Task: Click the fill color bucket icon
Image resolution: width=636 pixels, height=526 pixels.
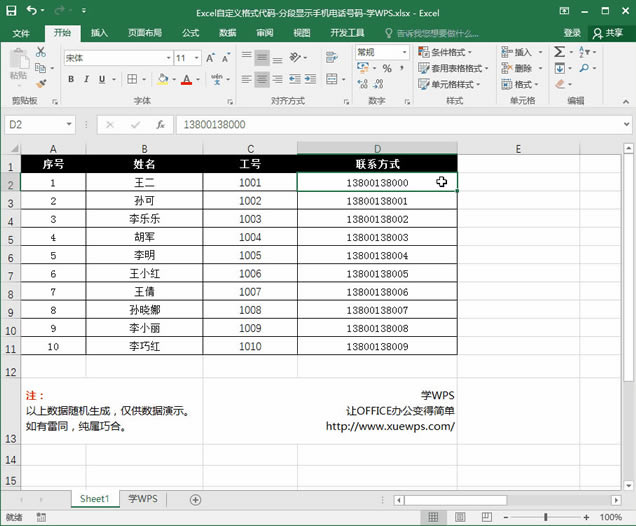Action: pos(163,78)
